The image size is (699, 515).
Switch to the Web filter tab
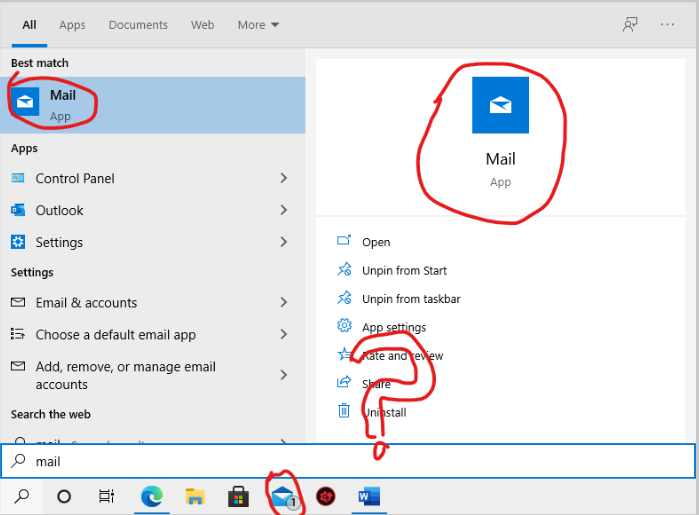pos(202,25)
